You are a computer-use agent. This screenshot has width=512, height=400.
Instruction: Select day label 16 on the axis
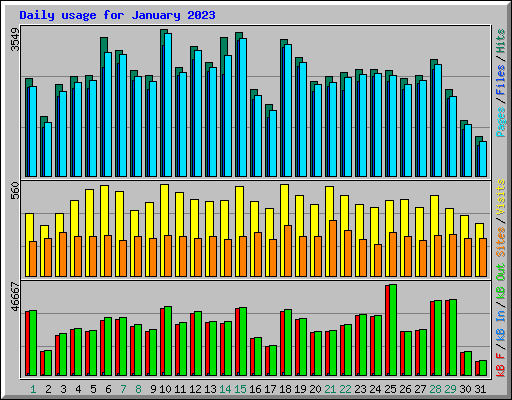point(255,389)
